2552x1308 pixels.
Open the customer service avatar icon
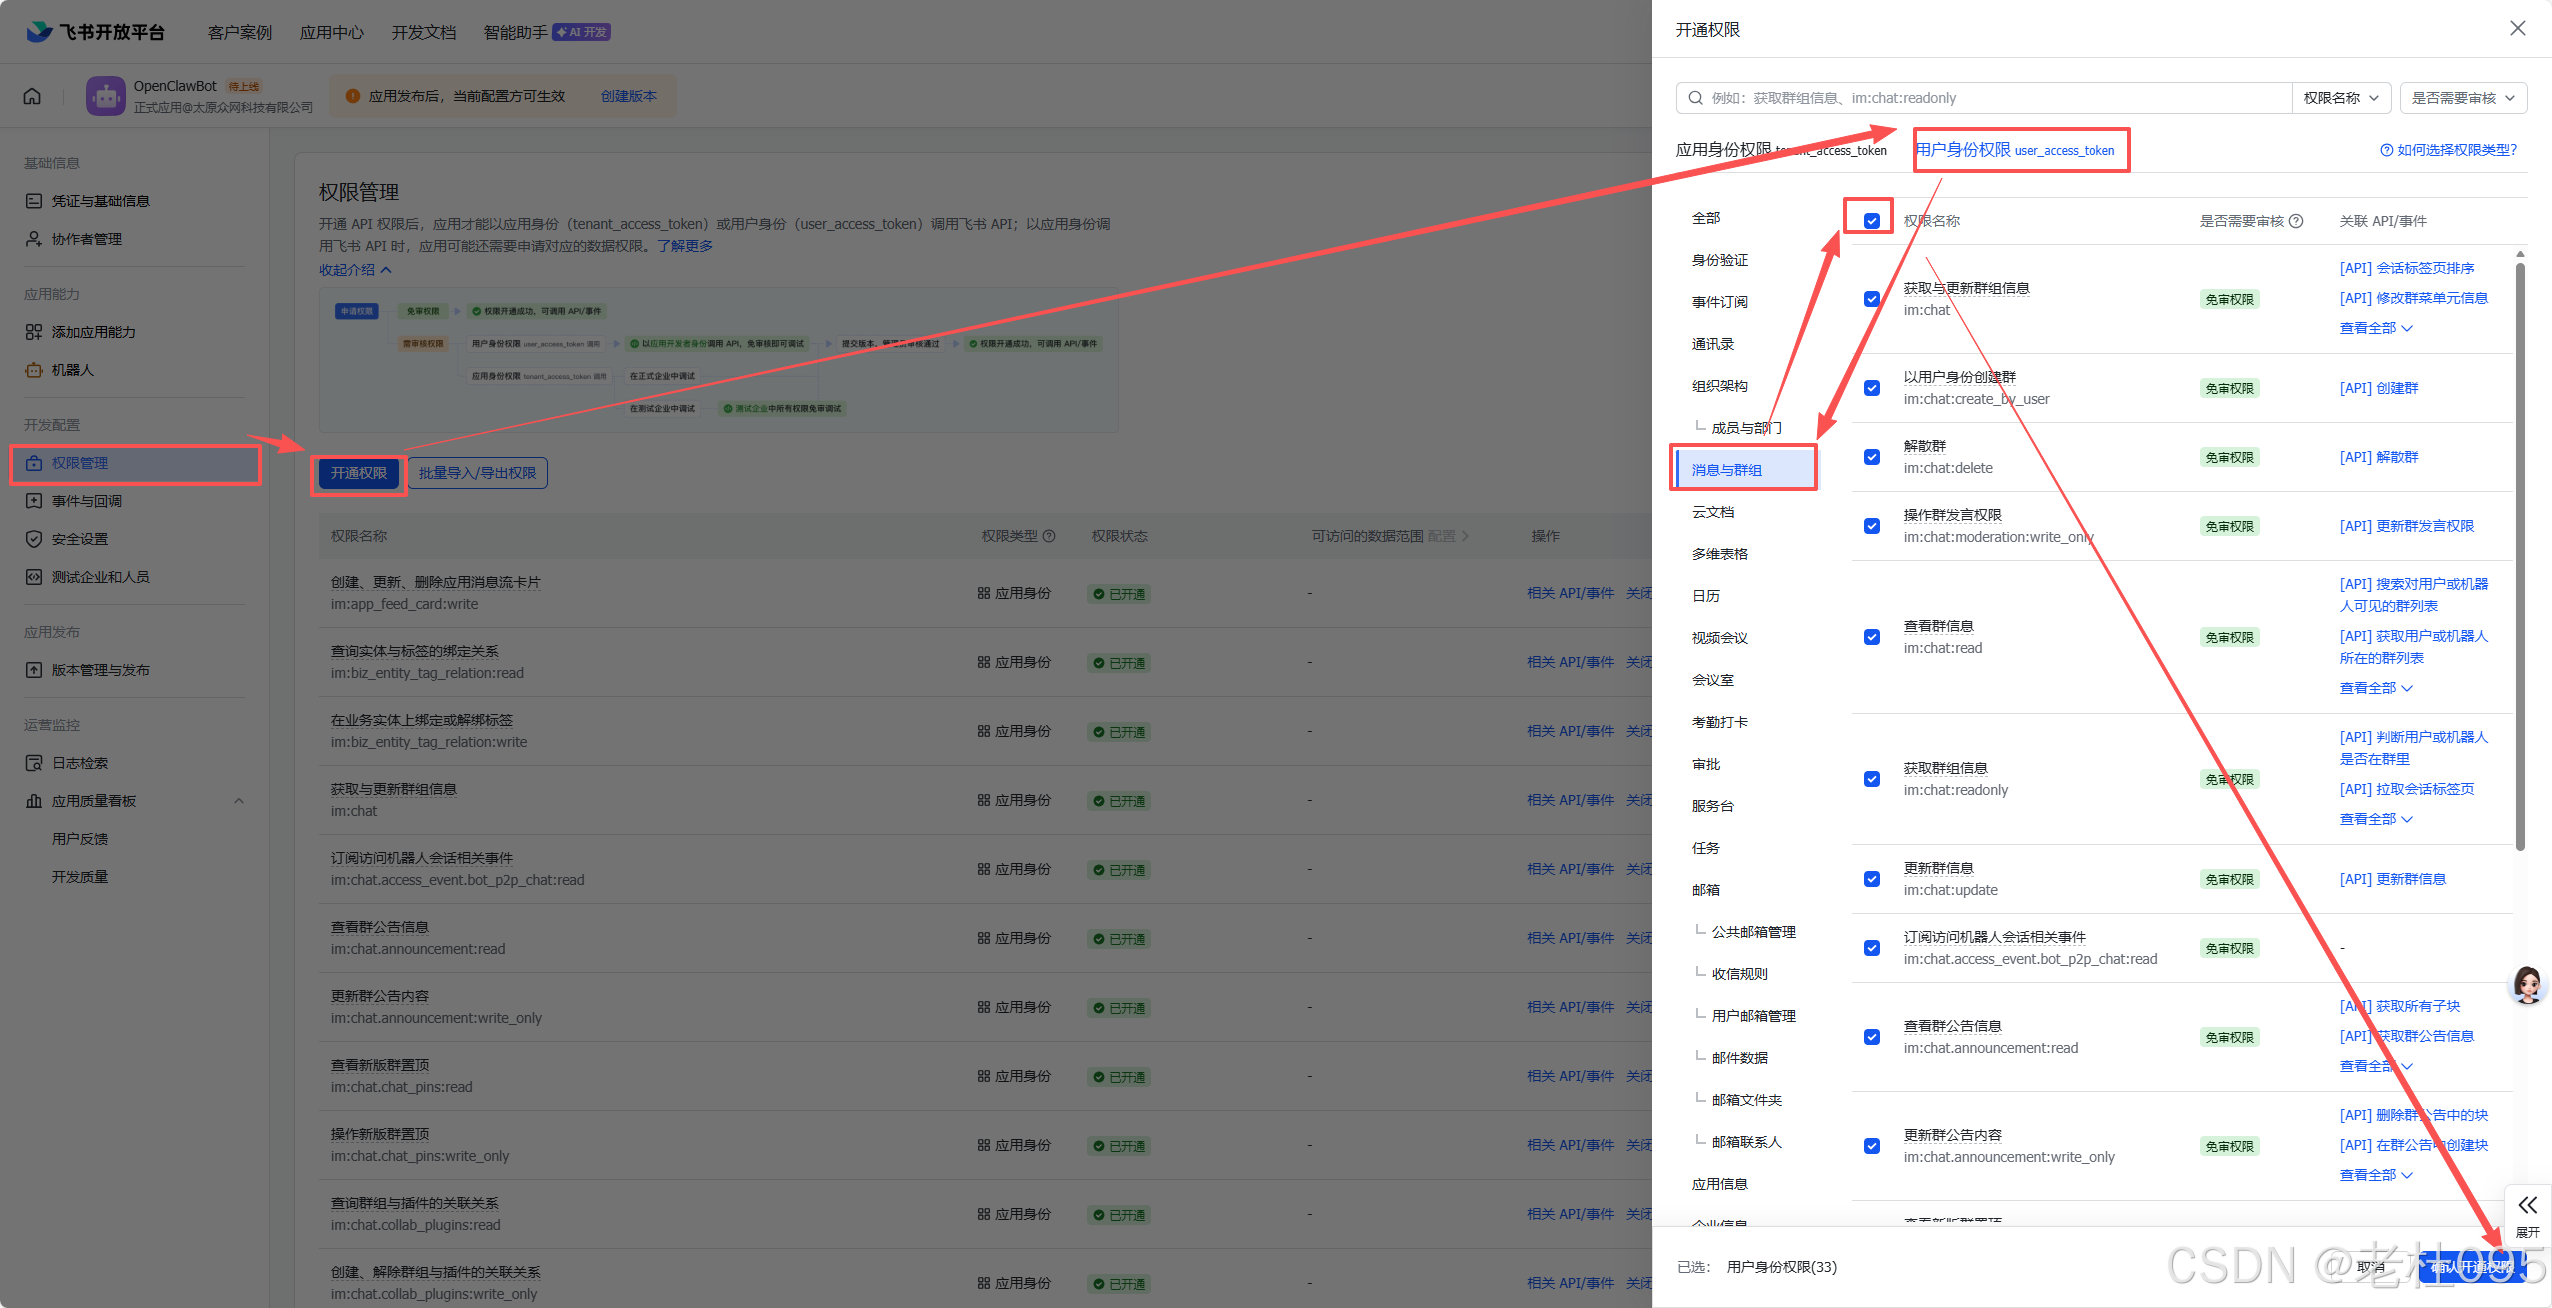[x=2527, y=985]
